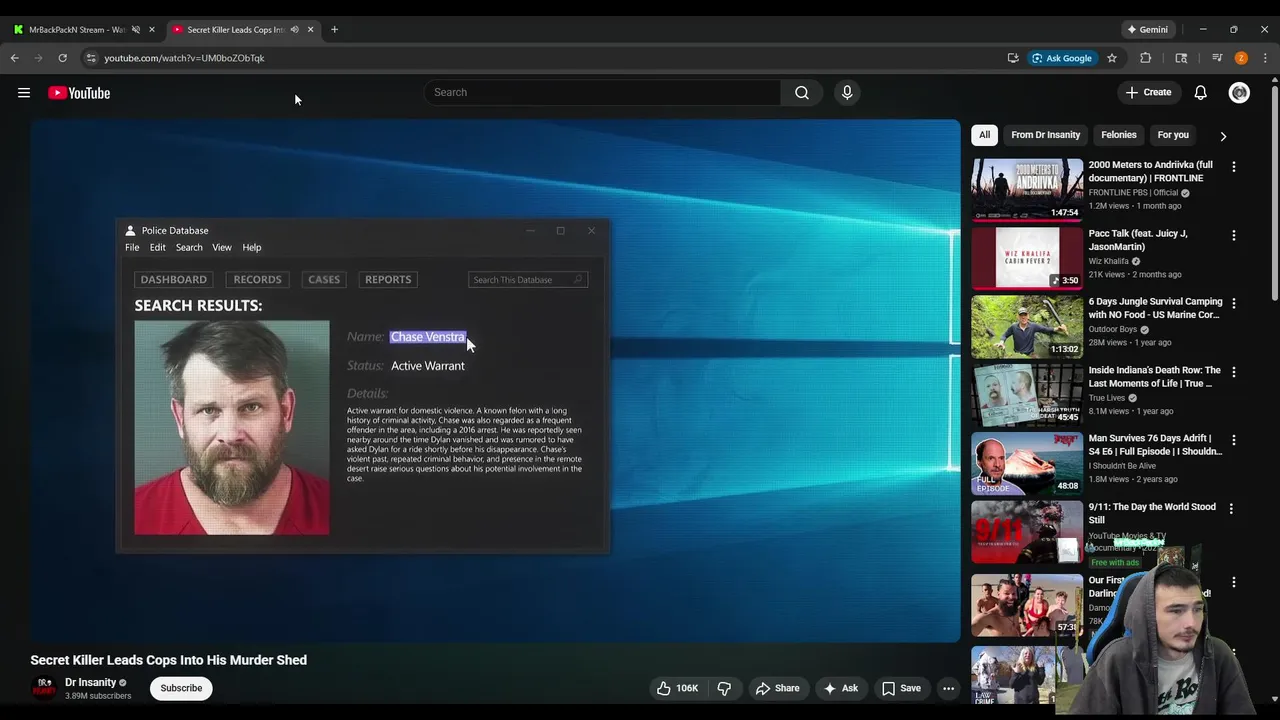Play Man Survives 76 Days Adrift thumbnail
This screenshot has width=1280, height=720.
coord(1027,463)
